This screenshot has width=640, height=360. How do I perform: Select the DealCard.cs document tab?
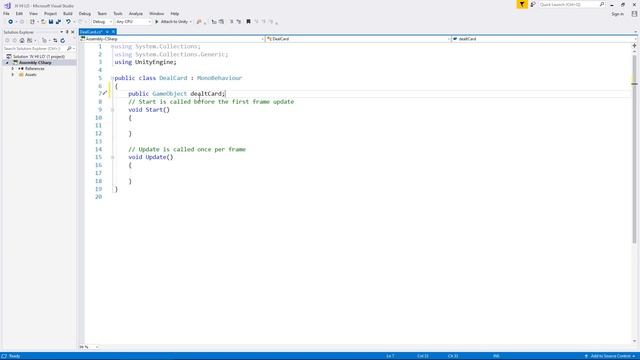[91, 32]
